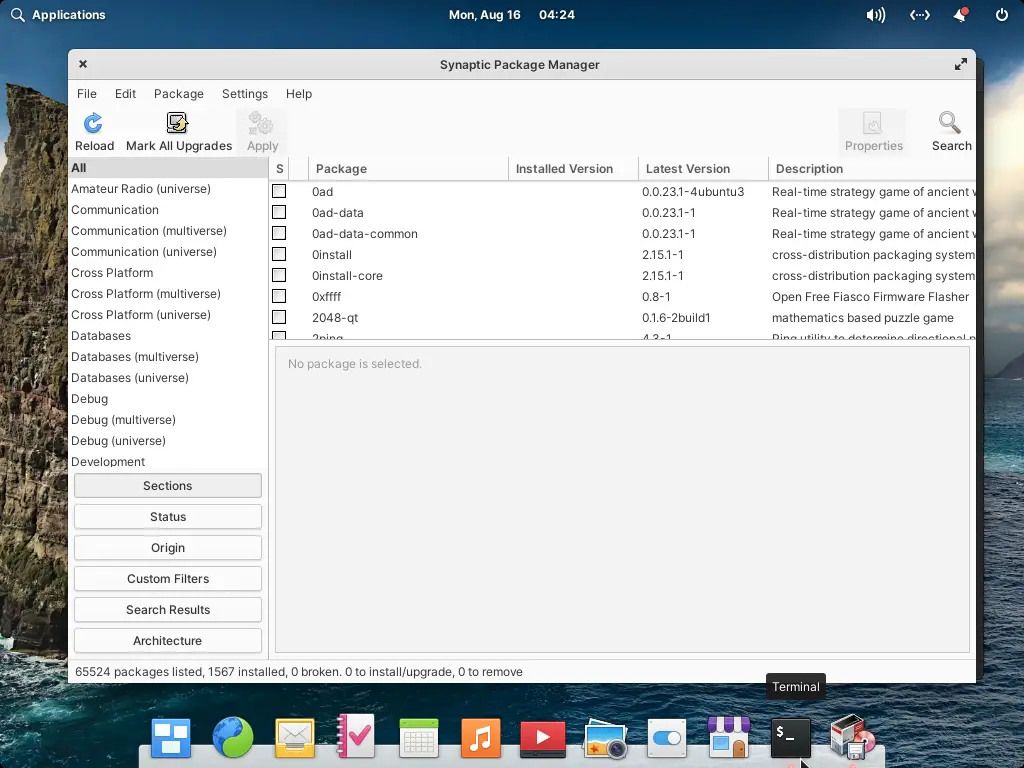Open Photos app from dock

(605, 739)
